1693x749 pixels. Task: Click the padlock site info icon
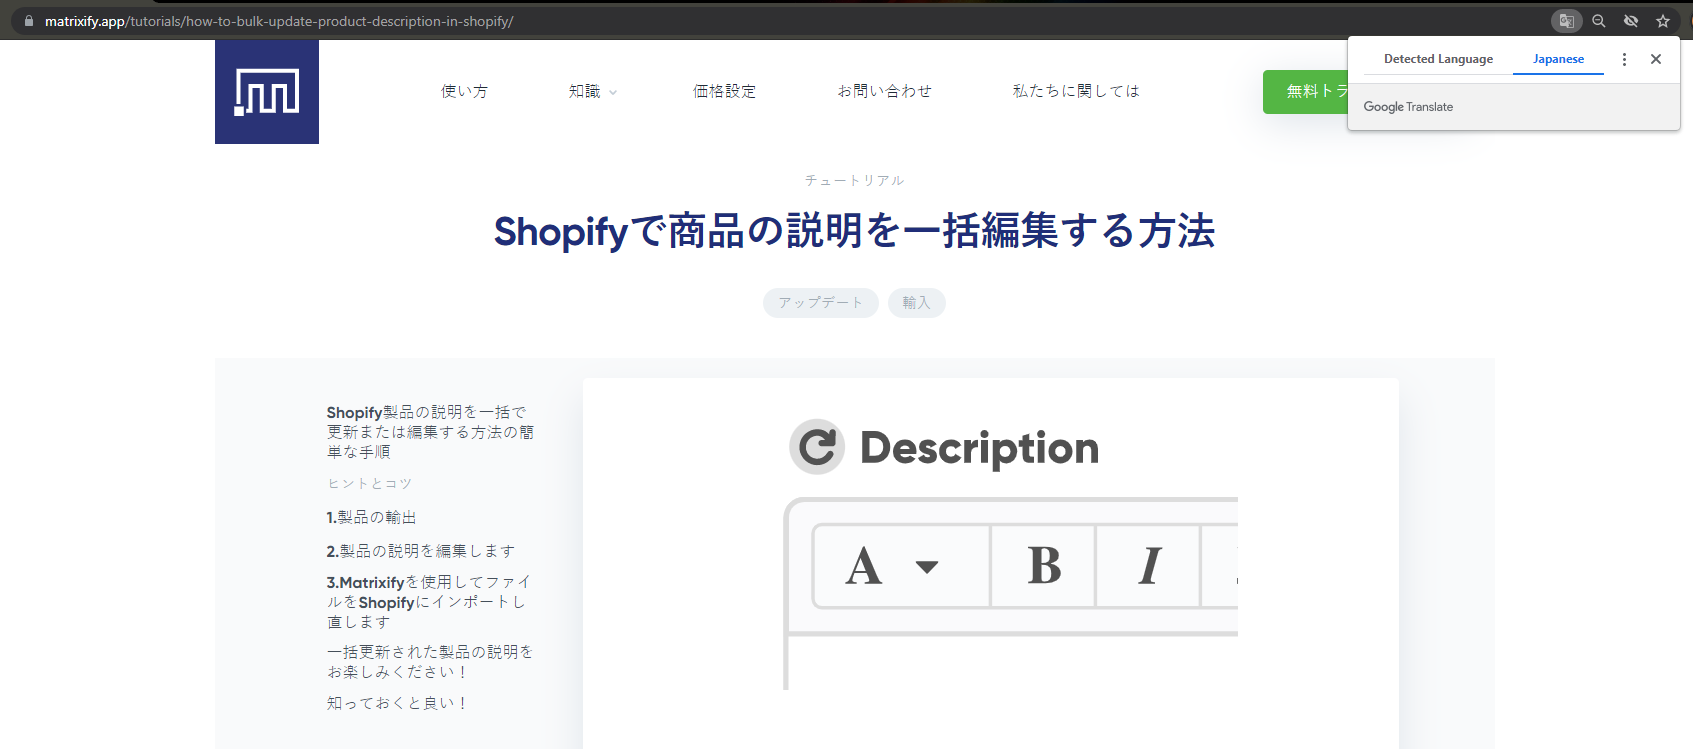29,21
